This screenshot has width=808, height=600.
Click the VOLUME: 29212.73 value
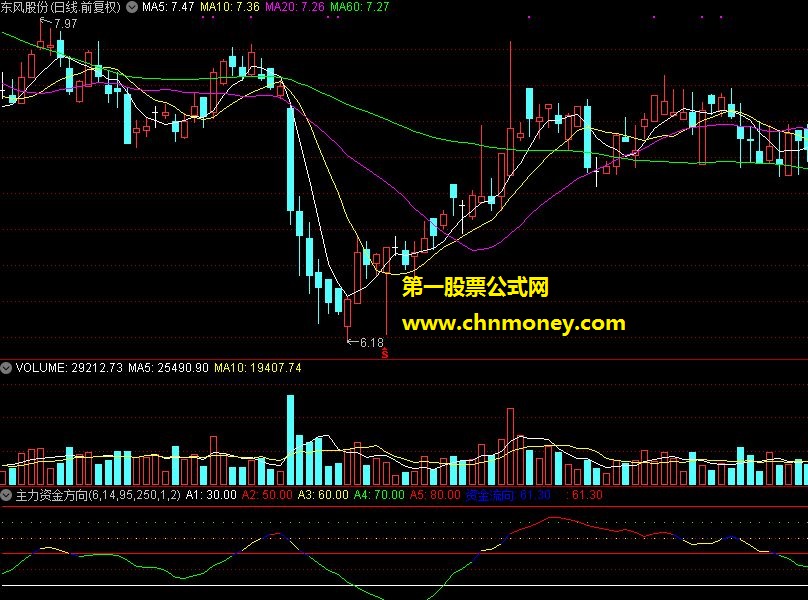(69, 368)
